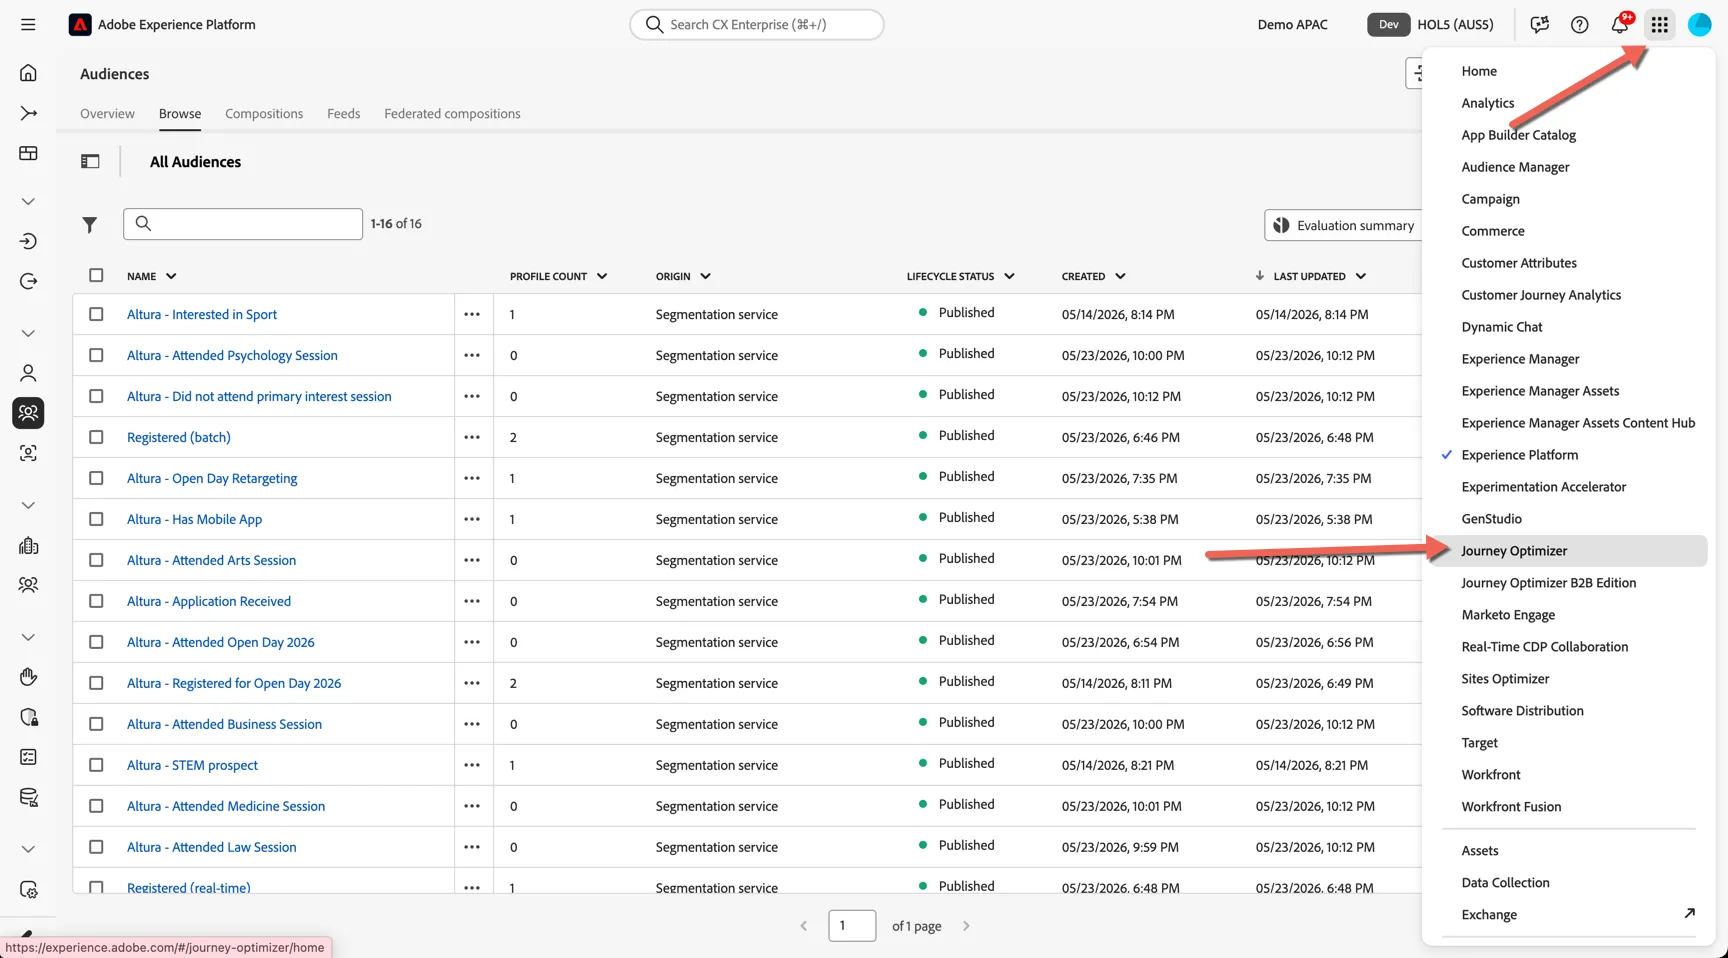Open the Altura - Has Mobile App audience link
Screen dimensions: 1728x958
coord(194,519)
